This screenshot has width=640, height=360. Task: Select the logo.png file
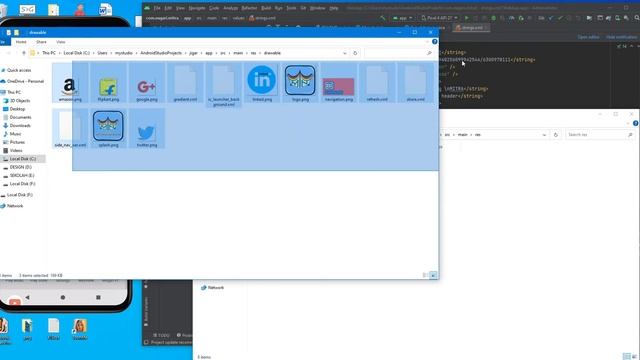(300, 83)
